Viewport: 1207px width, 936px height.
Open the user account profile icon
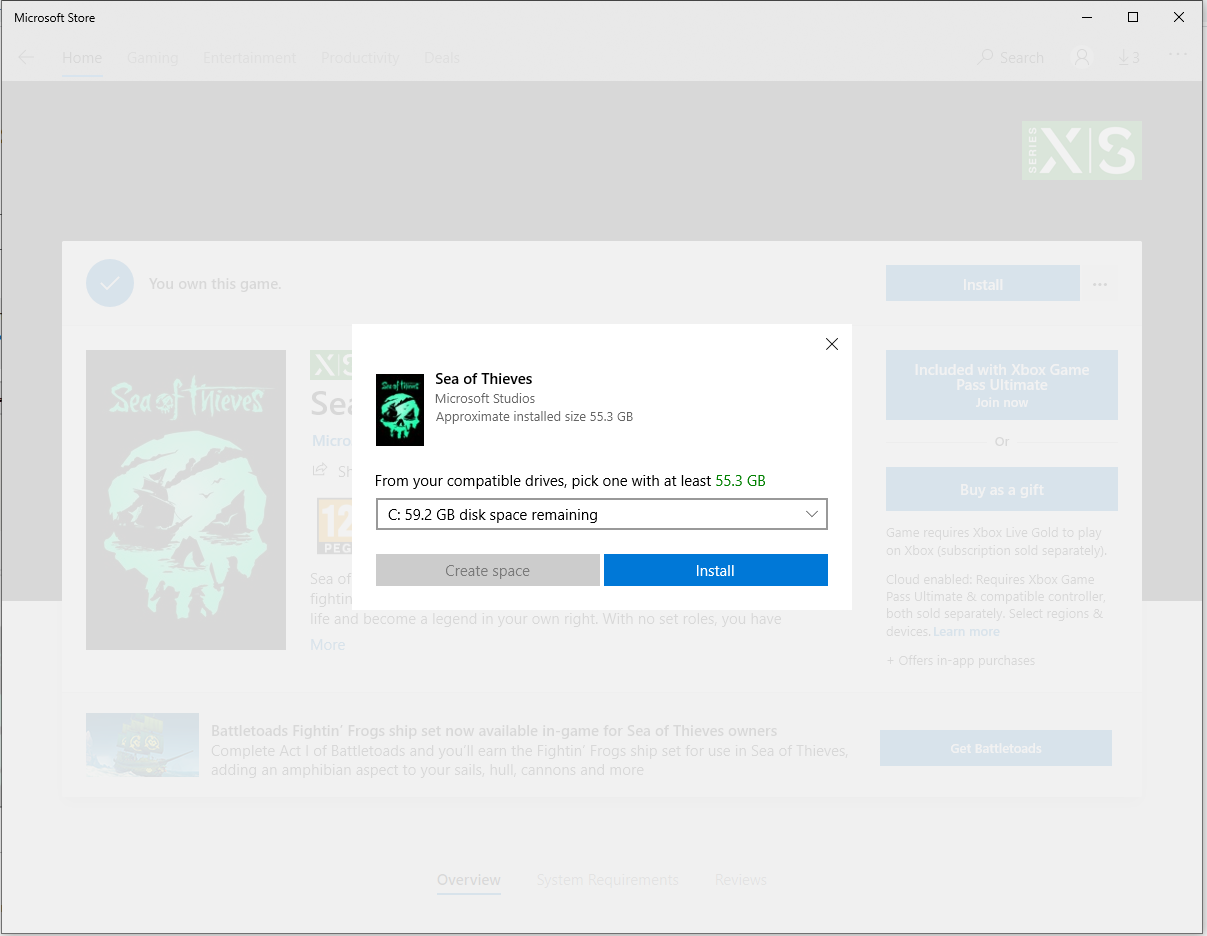[x=1082, y=58]
